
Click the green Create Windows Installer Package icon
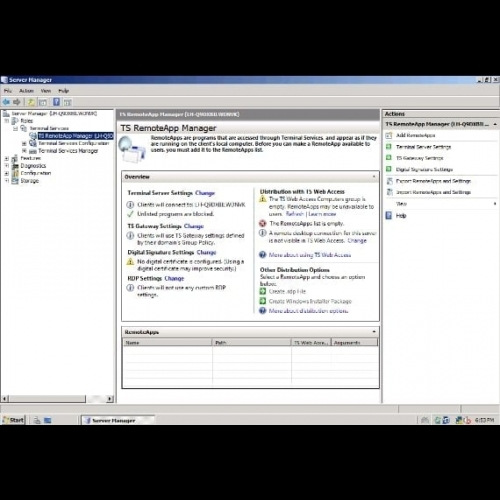click(x=263, y=301)
